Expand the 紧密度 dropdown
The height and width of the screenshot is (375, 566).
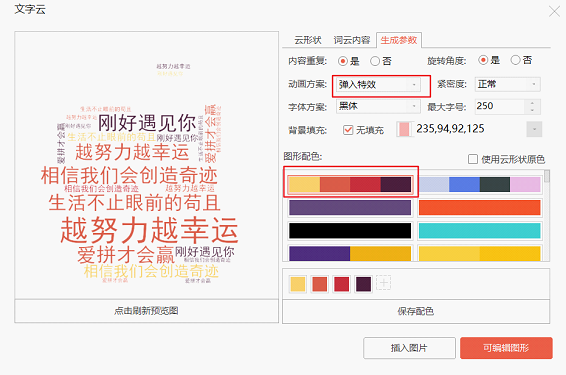click(x=508, y=84)
